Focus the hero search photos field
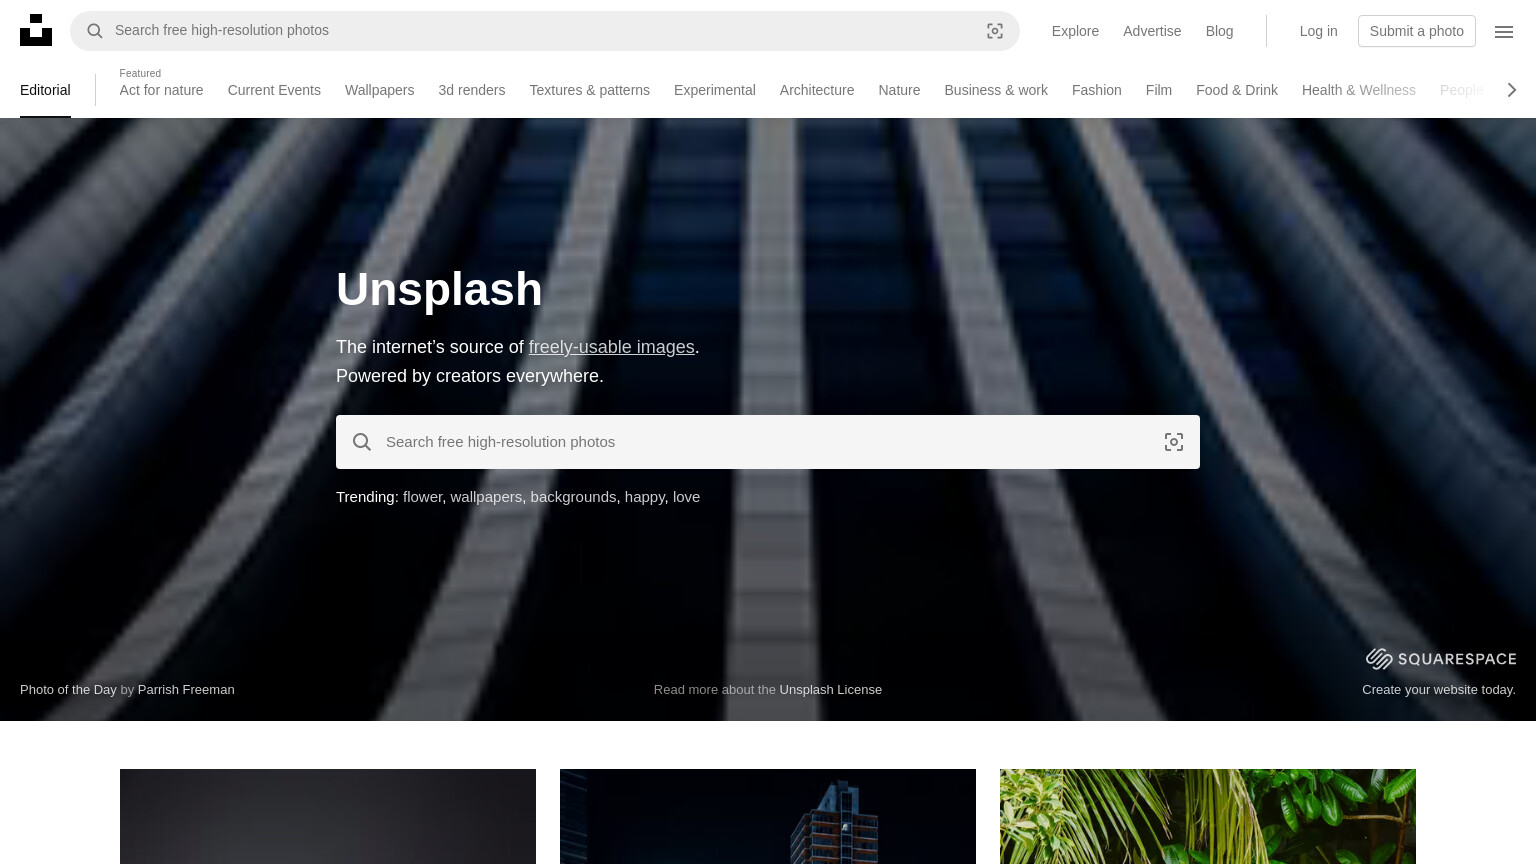This screenshot has height=864, width=1536. click(768, 442)
